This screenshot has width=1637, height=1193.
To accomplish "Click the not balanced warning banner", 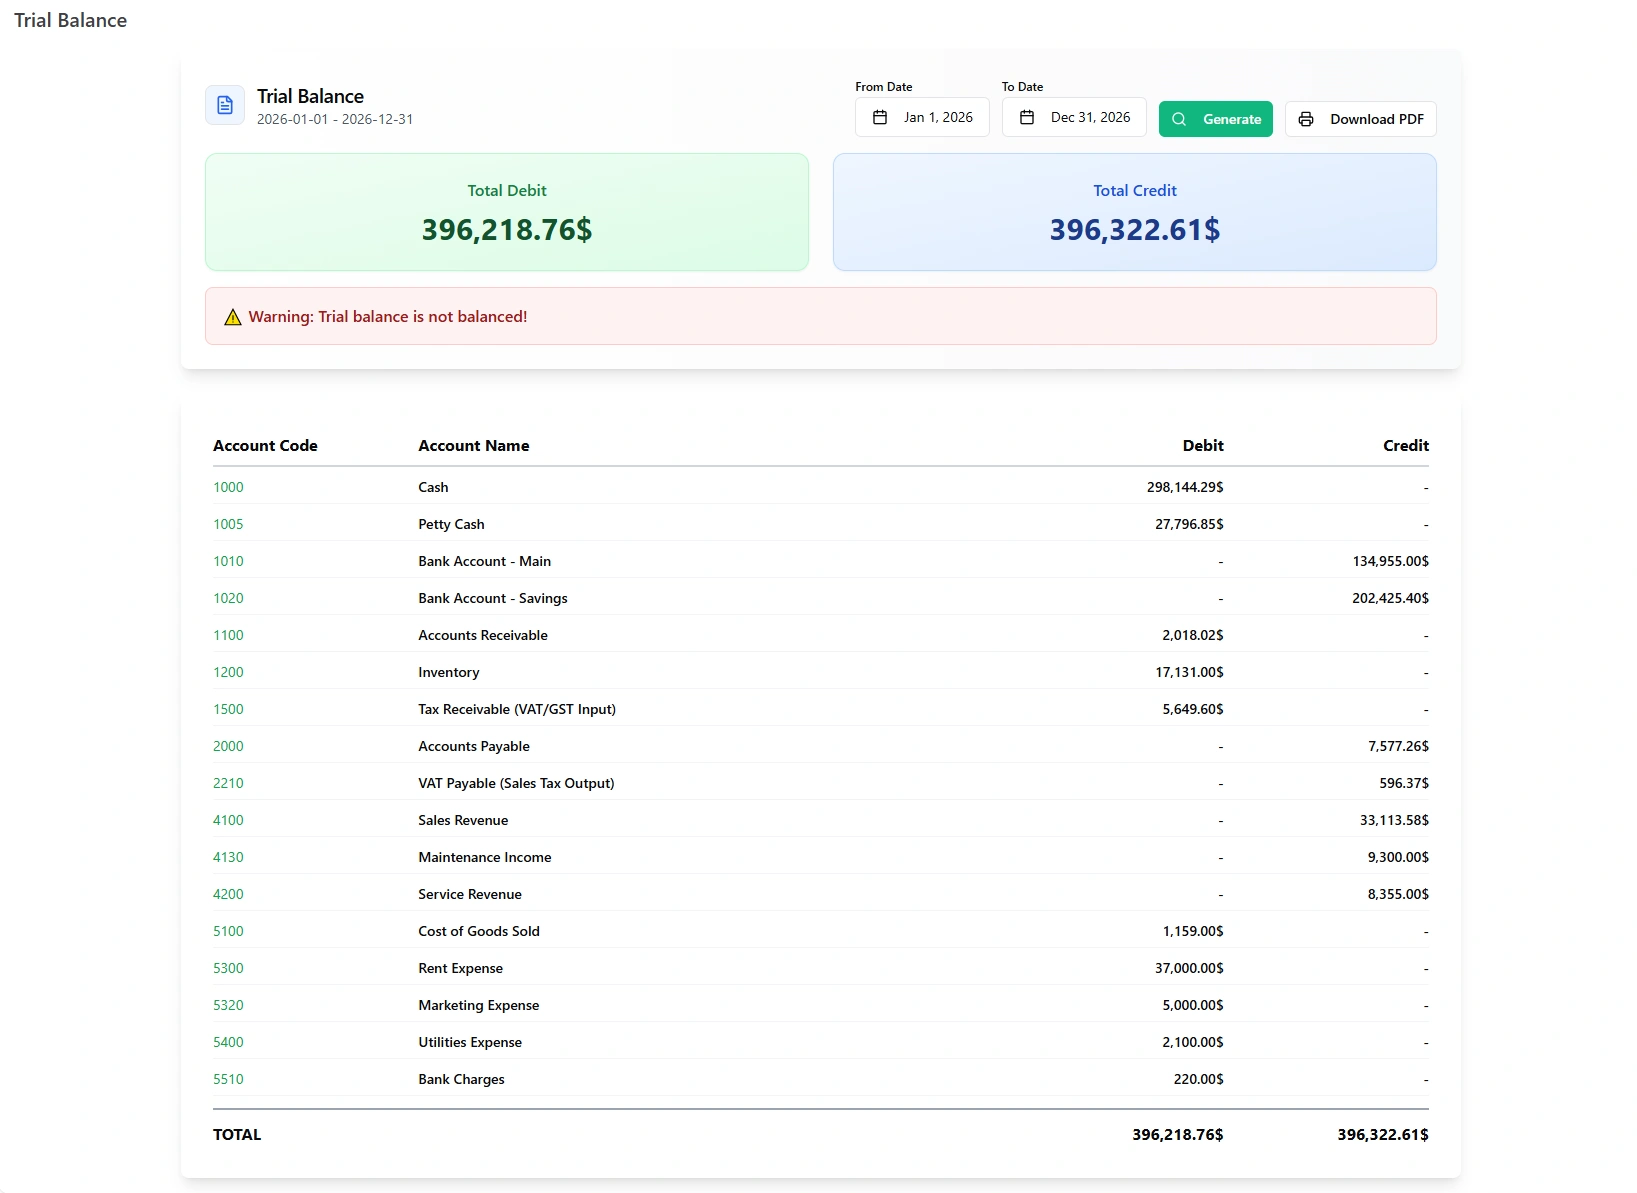I will 821,316.
